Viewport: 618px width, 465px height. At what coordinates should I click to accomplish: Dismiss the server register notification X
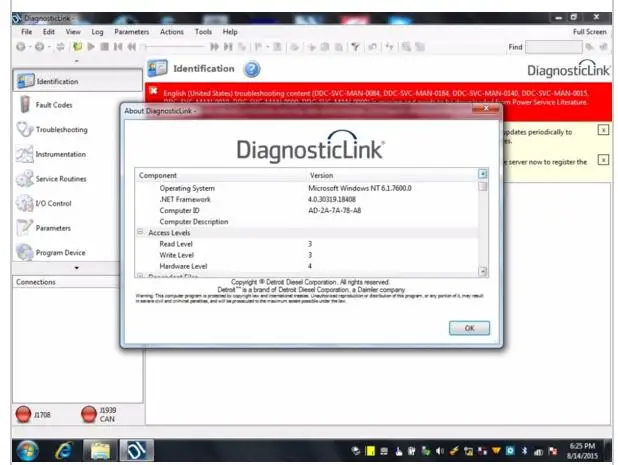(x=603, y=160)
